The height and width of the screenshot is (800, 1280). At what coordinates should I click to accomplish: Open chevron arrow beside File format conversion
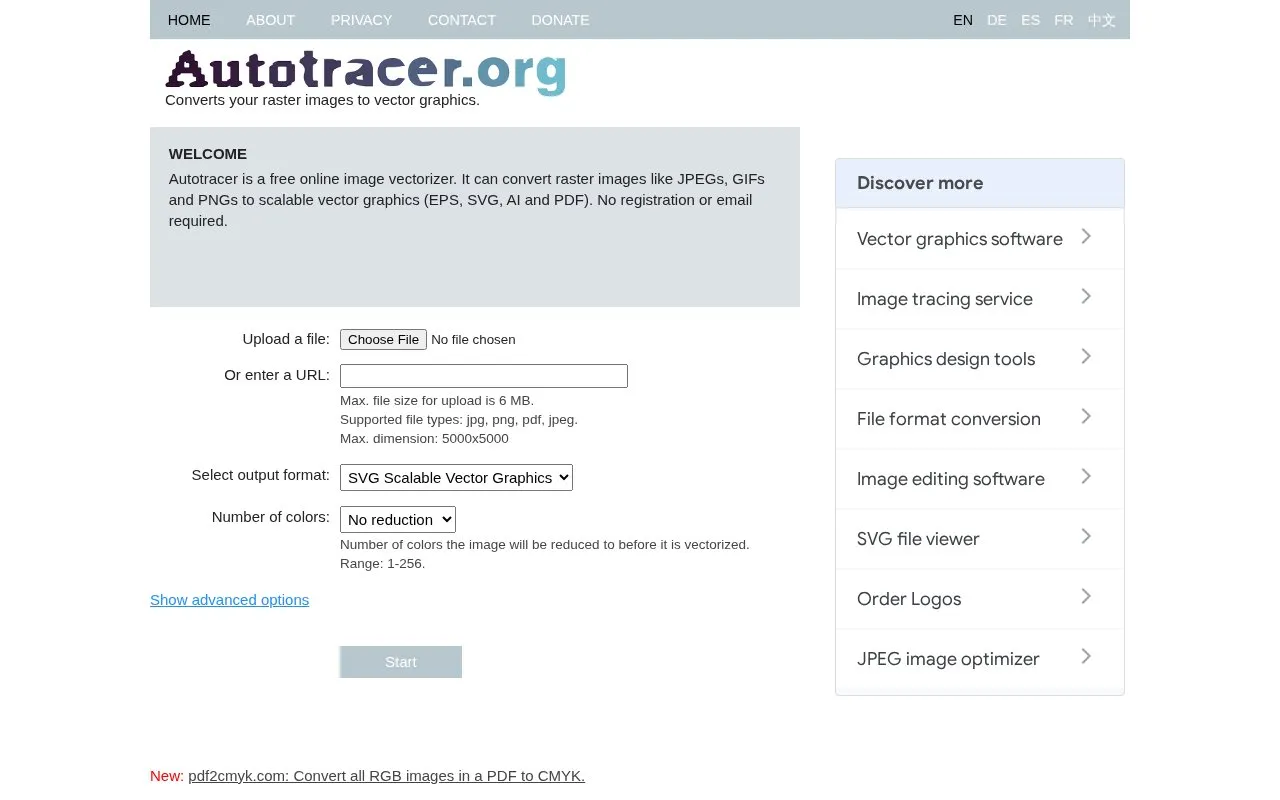pyautogui.click(x=1086, y=417)
